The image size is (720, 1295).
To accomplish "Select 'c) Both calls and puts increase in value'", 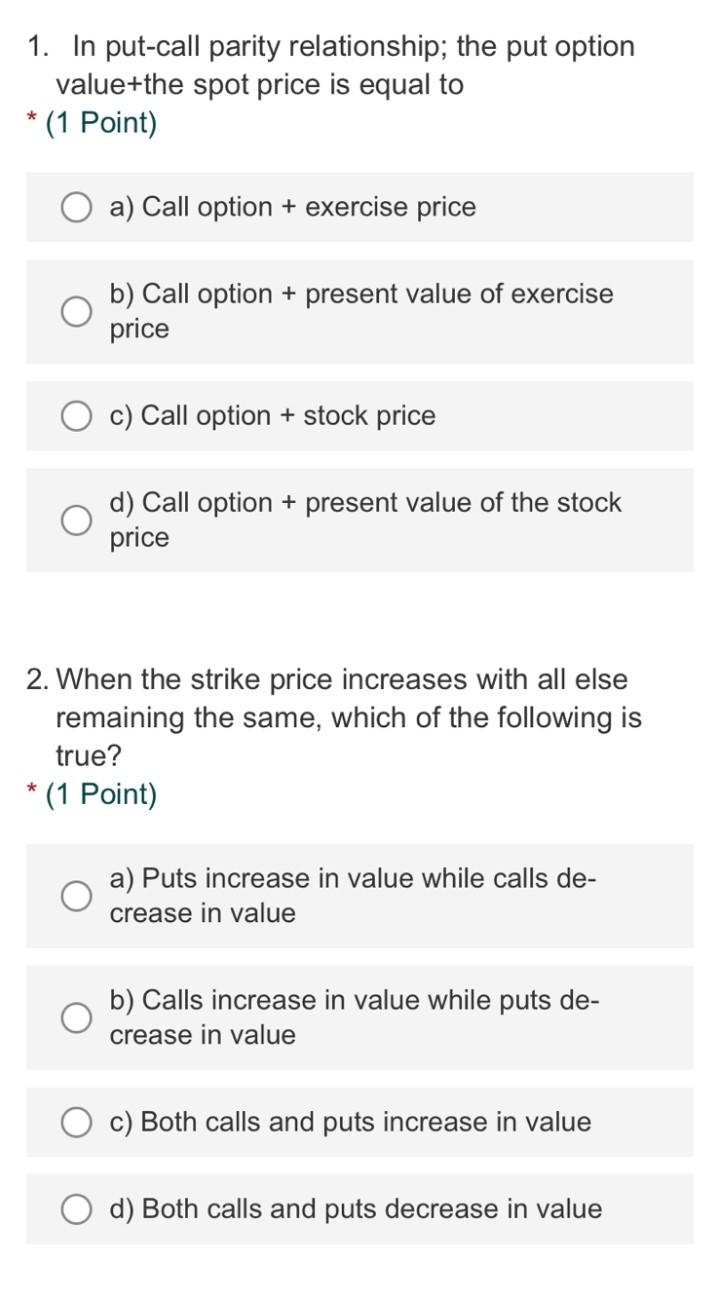I will (76, 1122).
